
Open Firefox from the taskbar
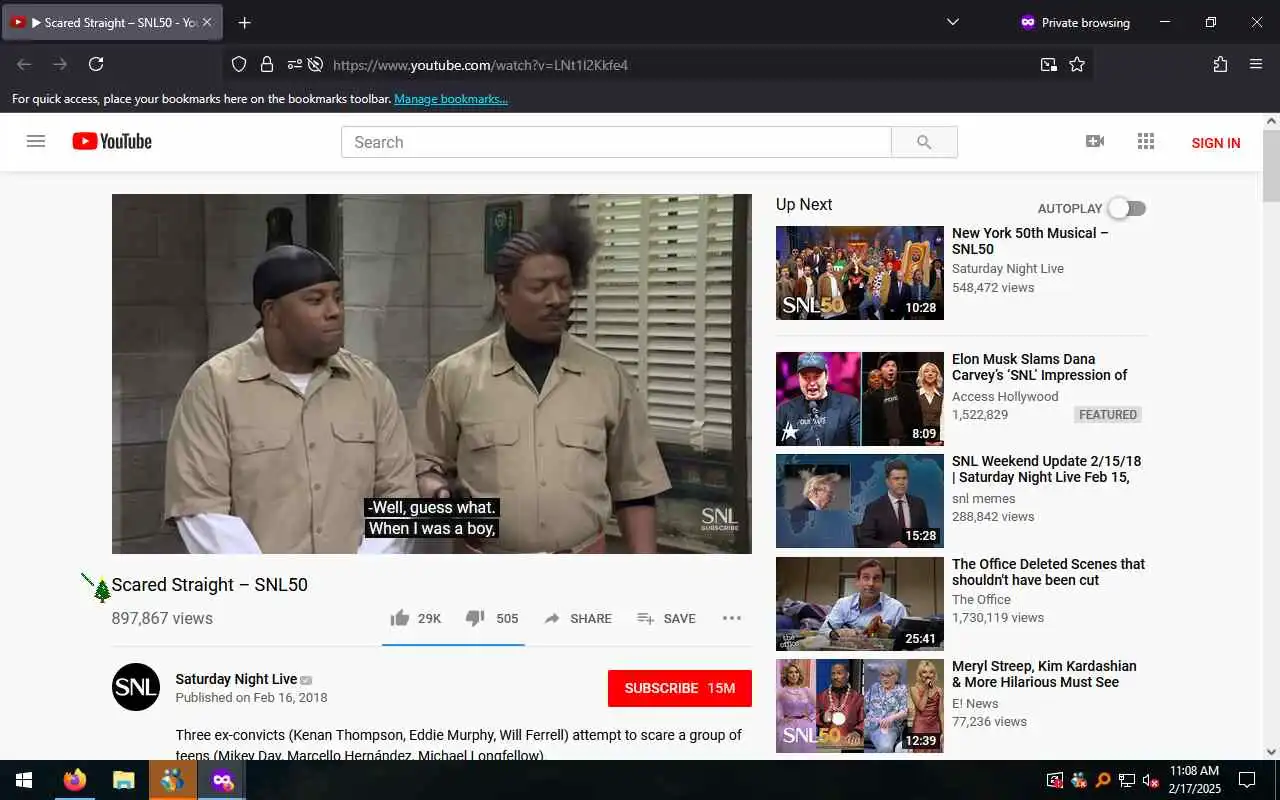[x=75, y=780]
